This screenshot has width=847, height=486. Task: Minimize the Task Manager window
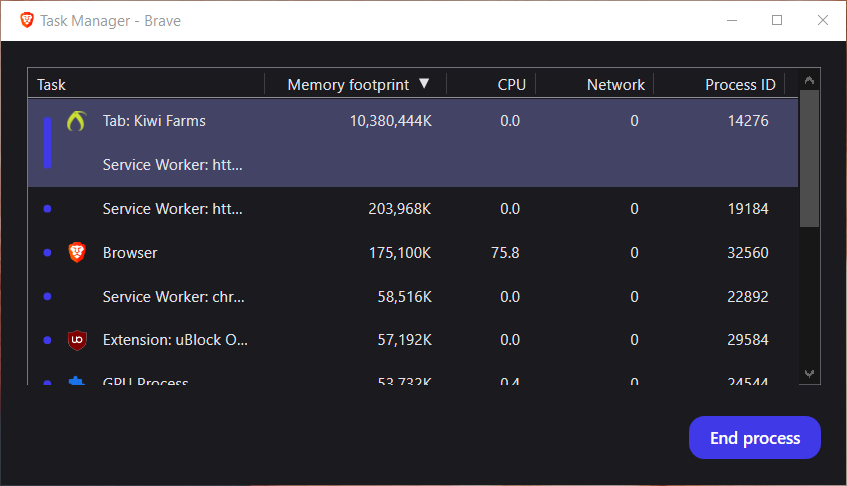[732, 21]
